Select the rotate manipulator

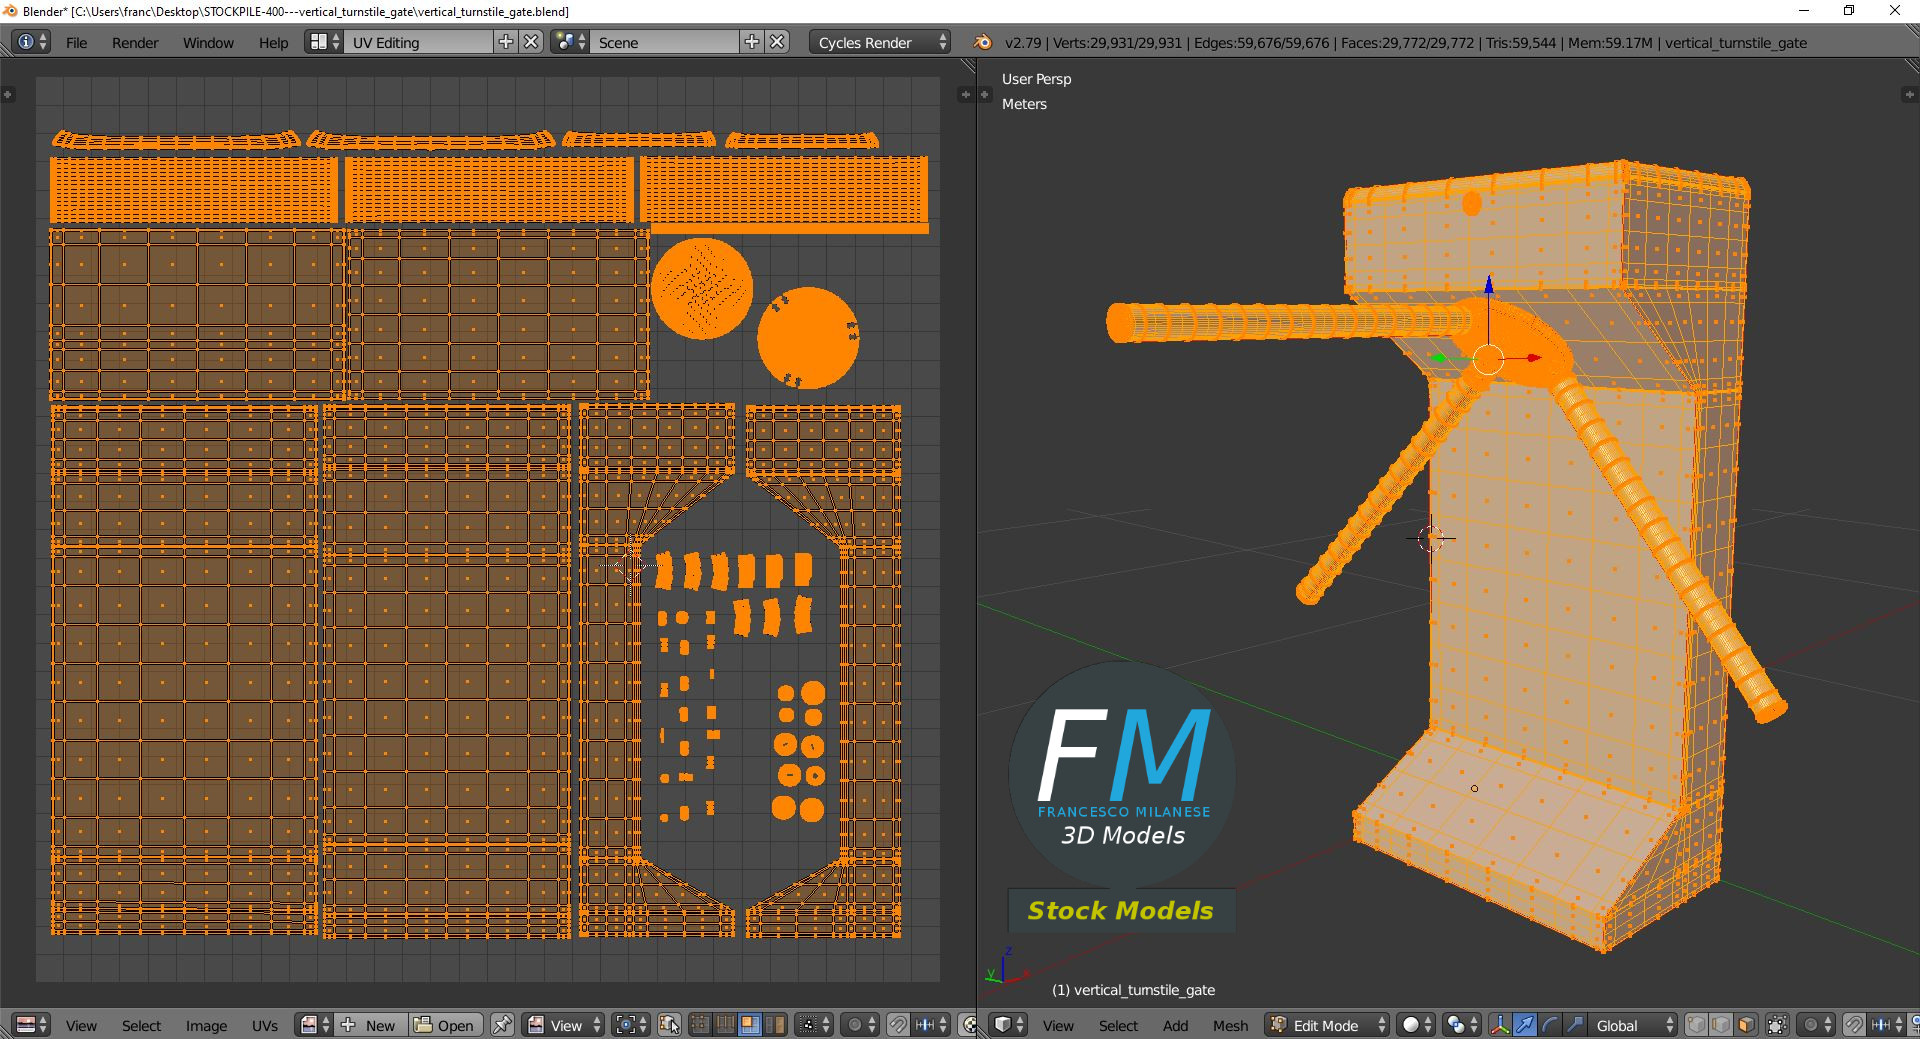(x=1549, y=1025)
